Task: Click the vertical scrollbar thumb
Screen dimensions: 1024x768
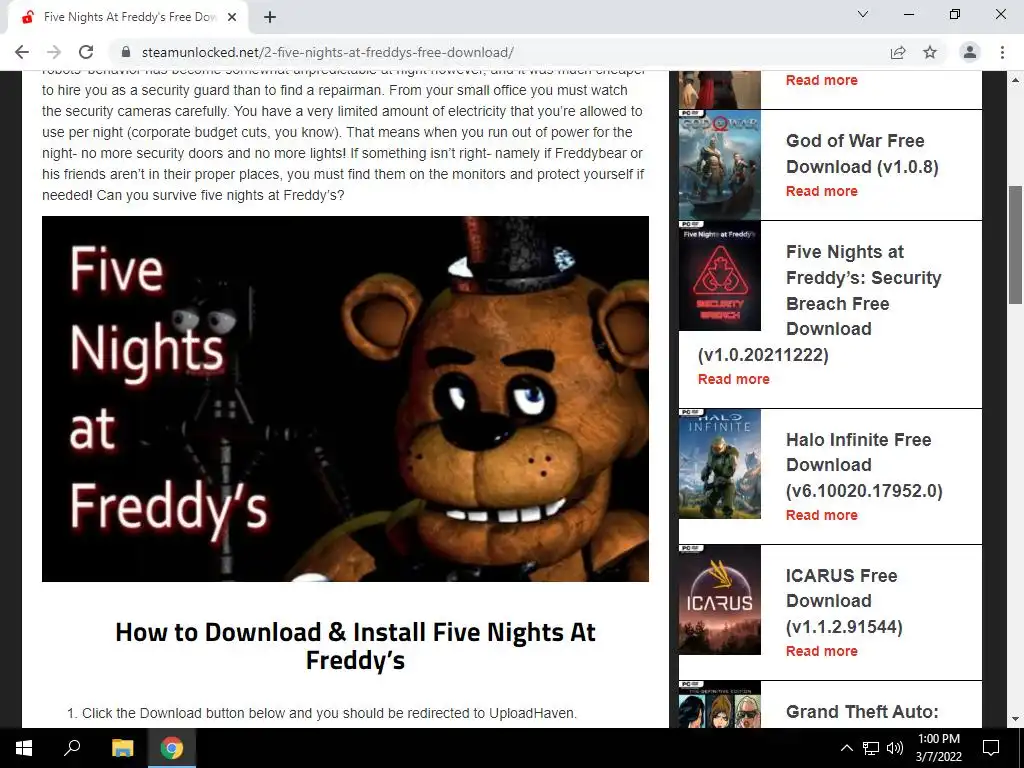Action: [x=1016, y=244]
